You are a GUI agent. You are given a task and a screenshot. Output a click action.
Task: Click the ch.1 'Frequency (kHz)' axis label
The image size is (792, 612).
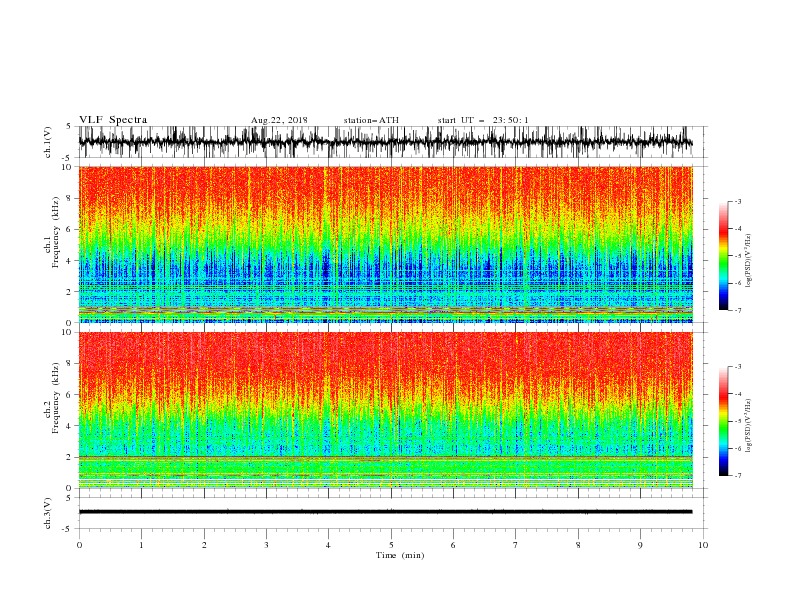click(x=56, y=233)
